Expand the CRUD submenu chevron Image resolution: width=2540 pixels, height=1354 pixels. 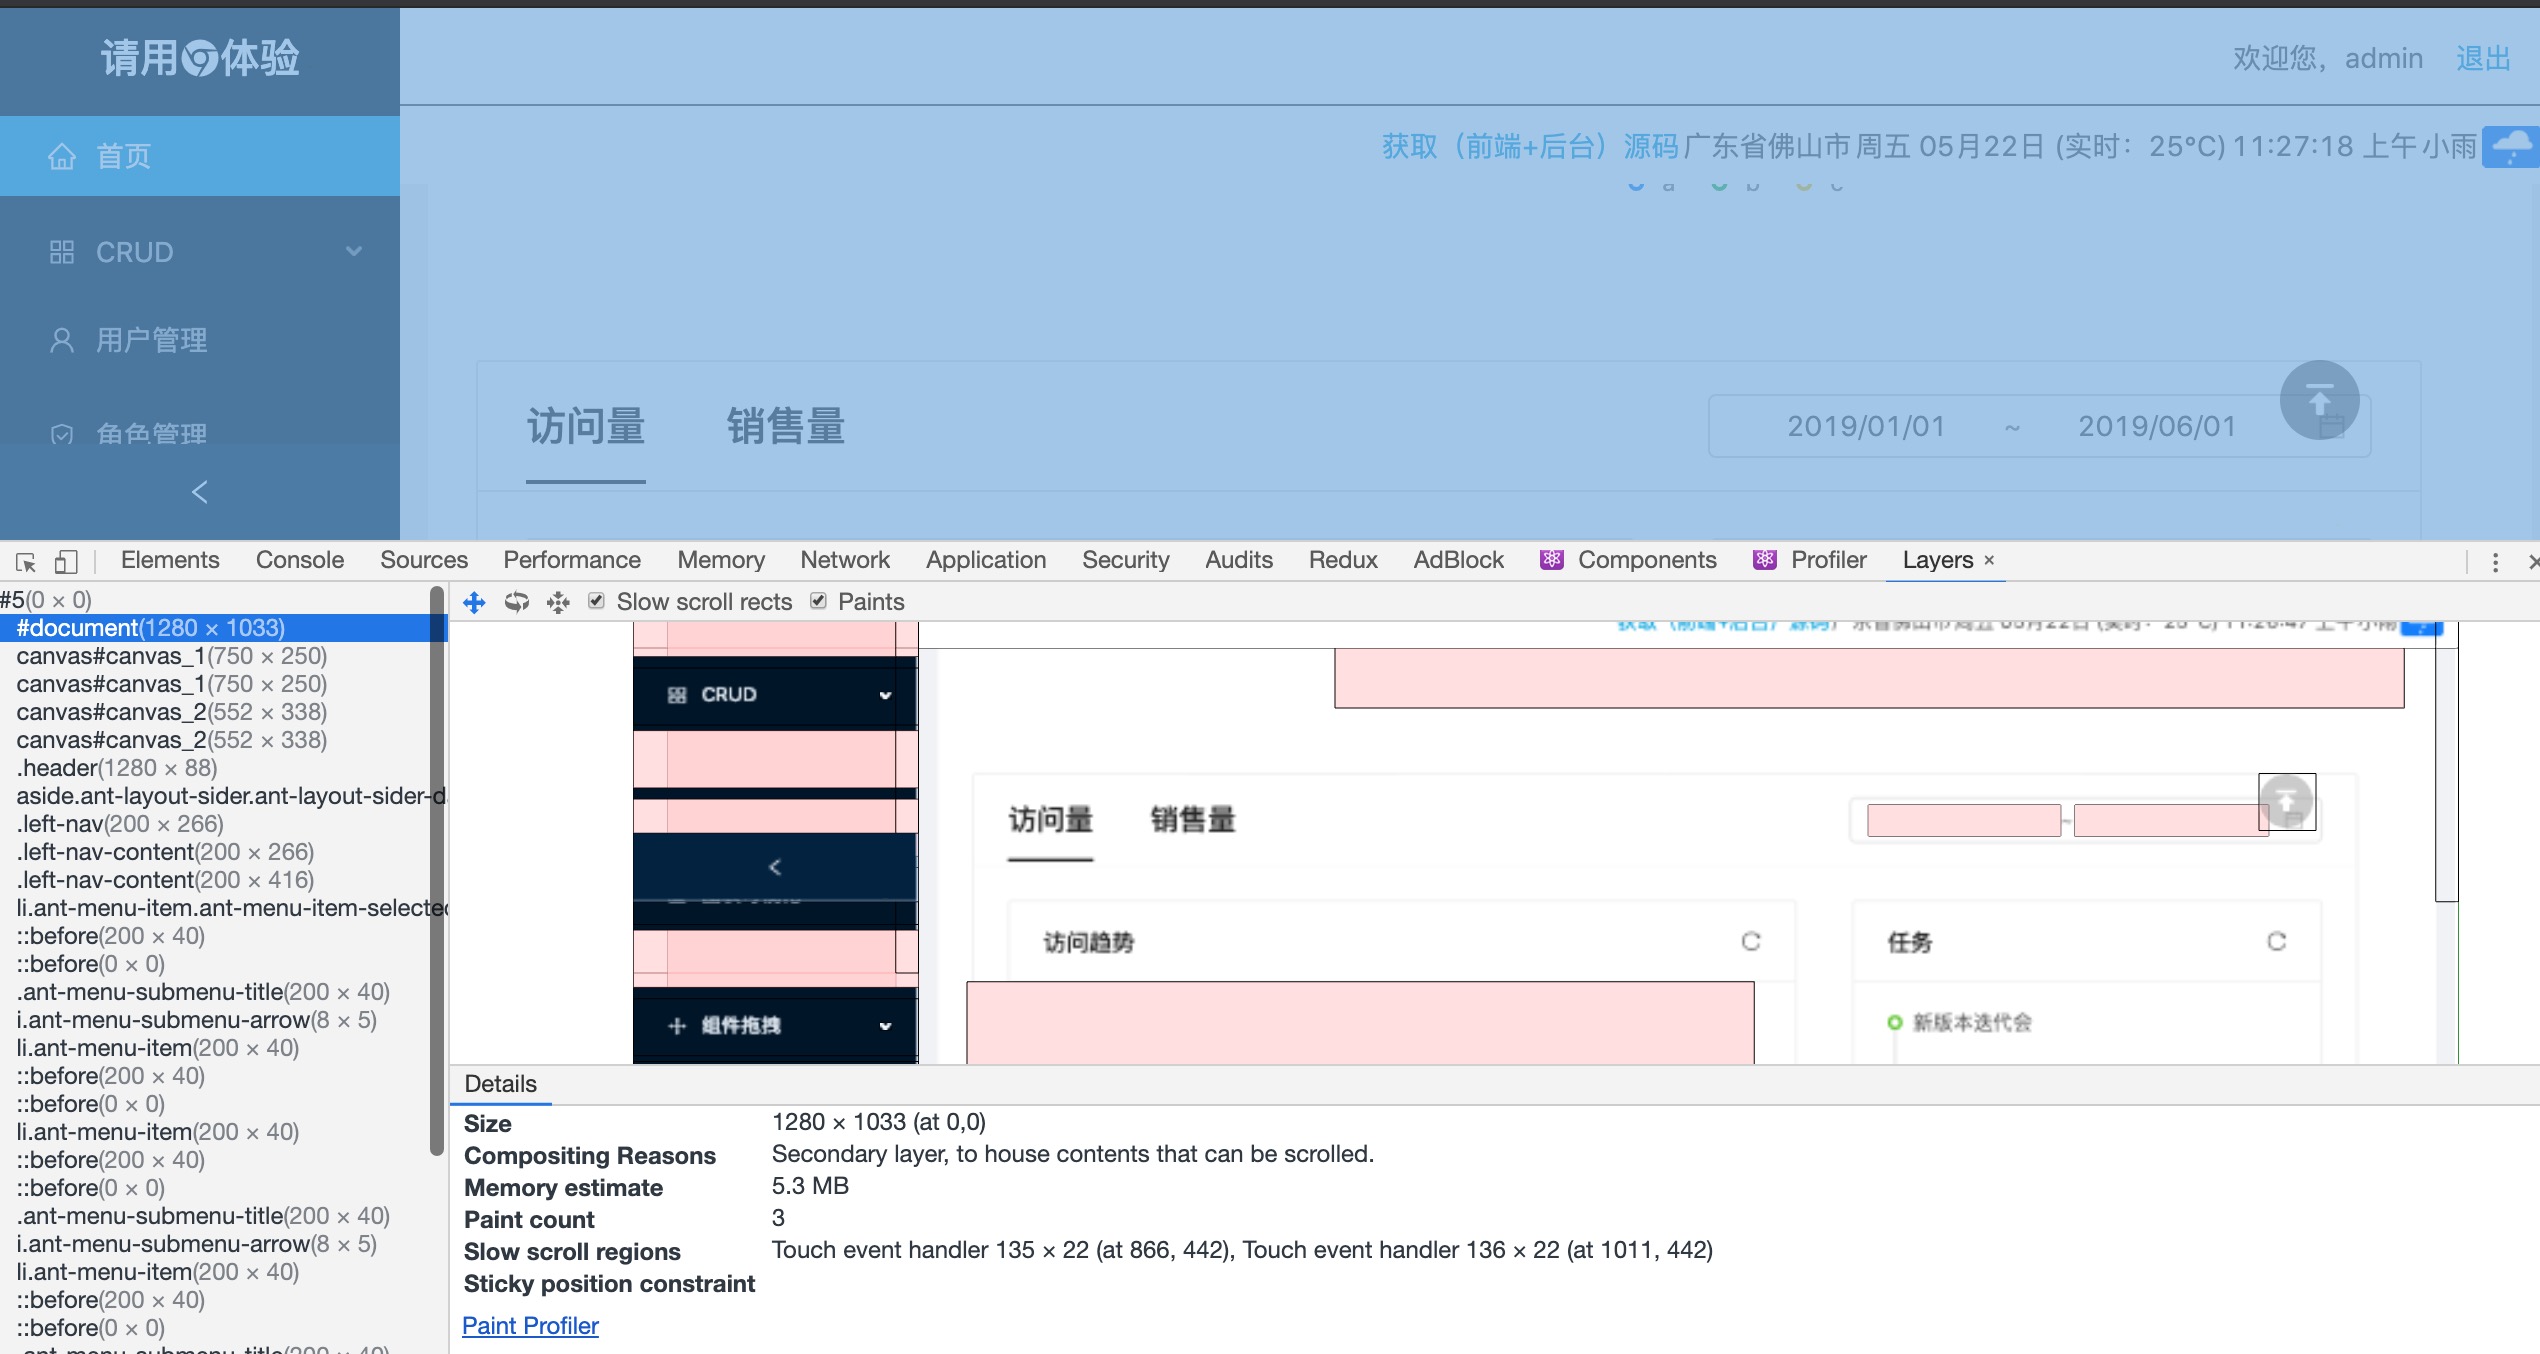point(354,251)
